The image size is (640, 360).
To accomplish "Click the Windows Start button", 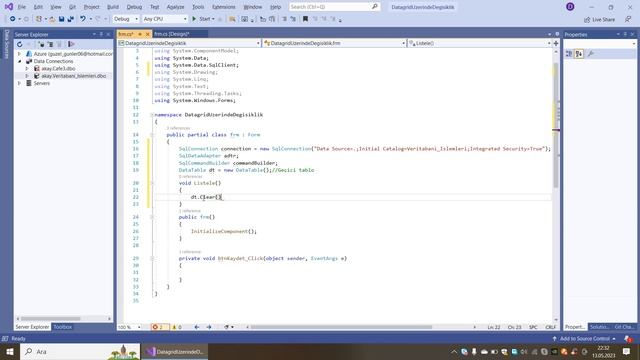I will [x=10, y=351].
